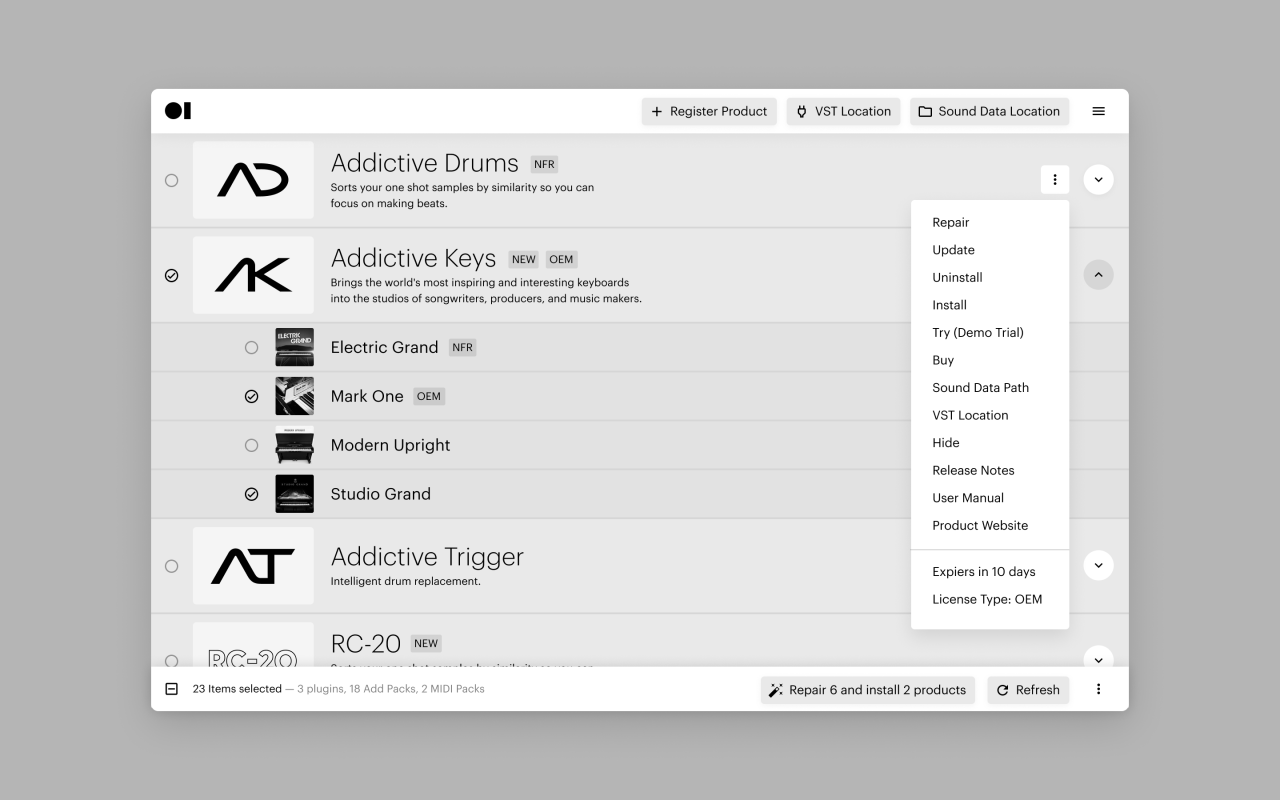Click the XLN Audio logo icon

(x=178, y=111)
